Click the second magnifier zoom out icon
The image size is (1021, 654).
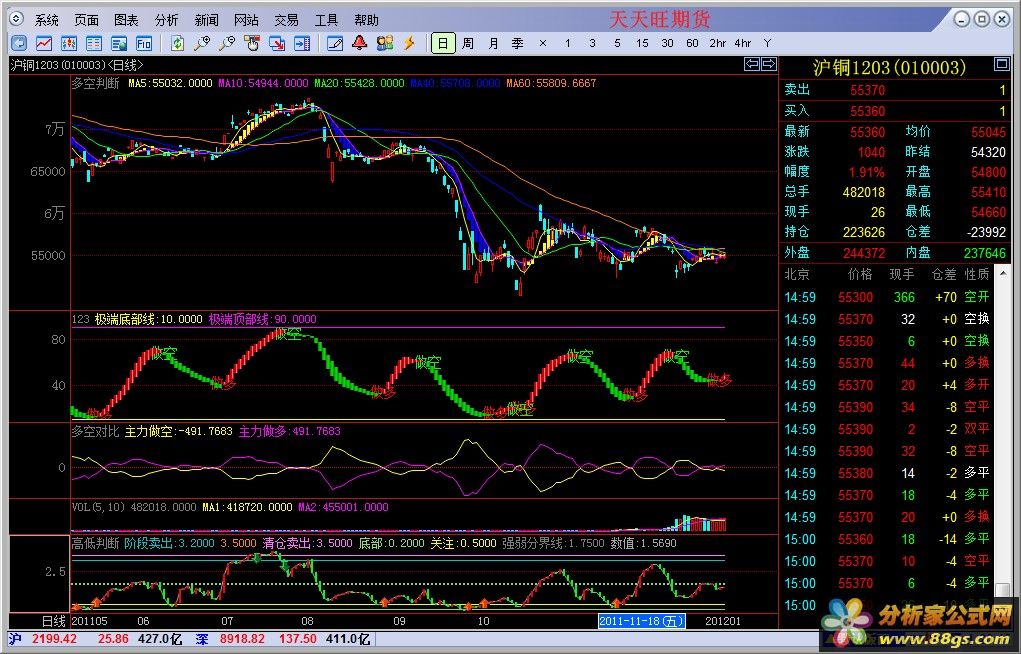click(x=227, y=43)
